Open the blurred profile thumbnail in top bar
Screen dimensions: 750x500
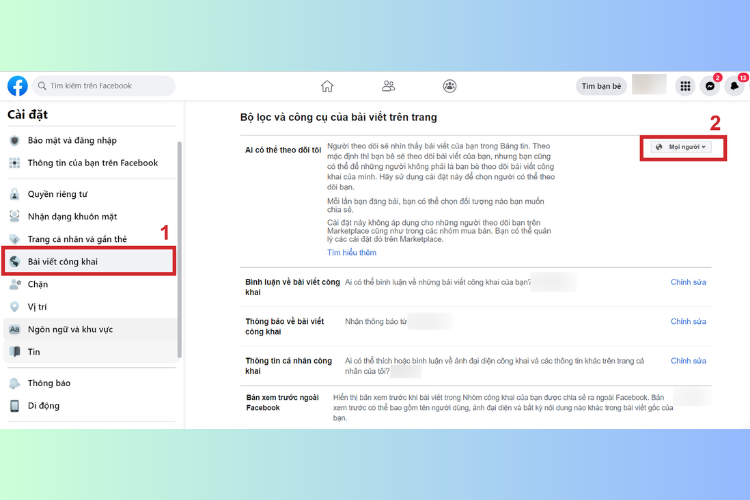649,85
